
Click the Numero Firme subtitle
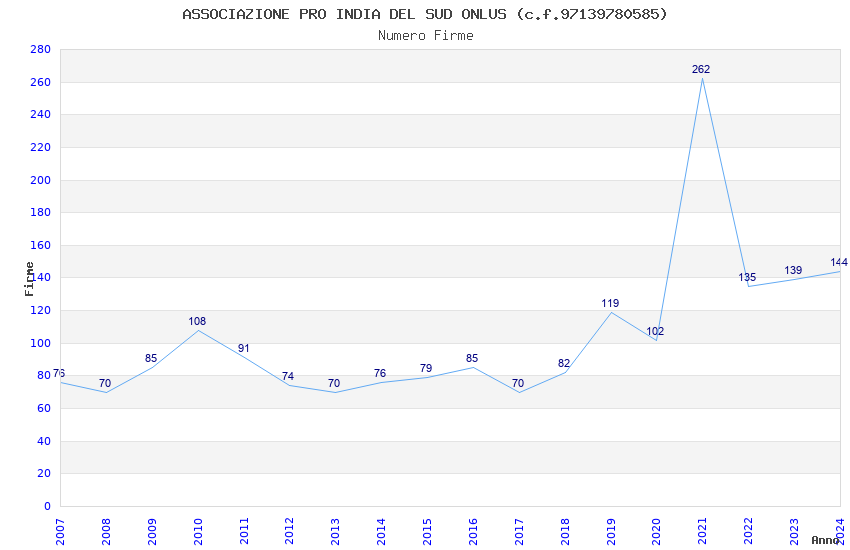(426, 36)
